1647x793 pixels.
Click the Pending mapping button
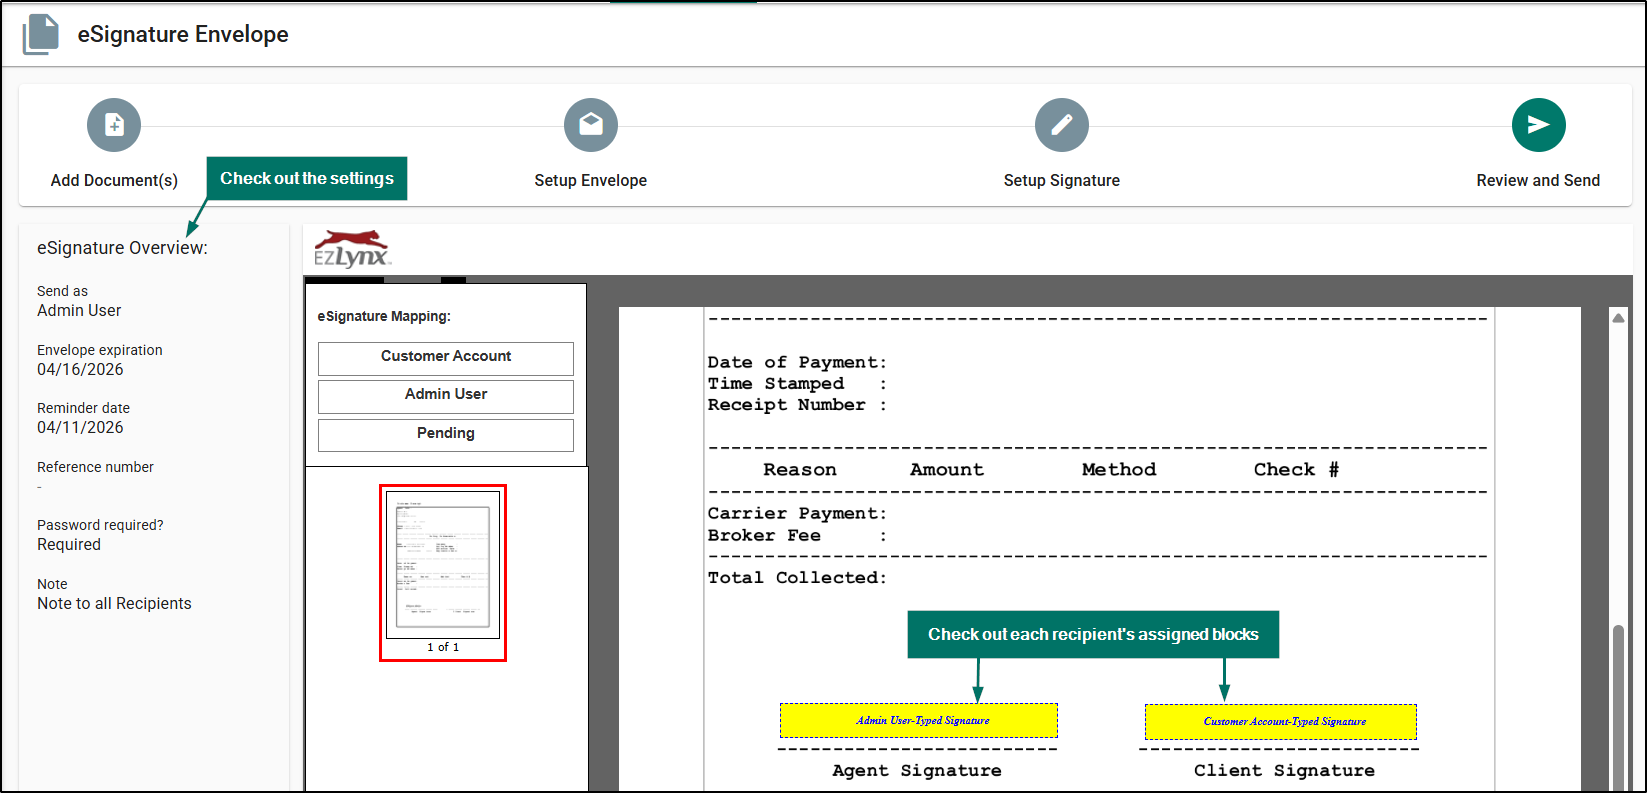pos(446,435)
